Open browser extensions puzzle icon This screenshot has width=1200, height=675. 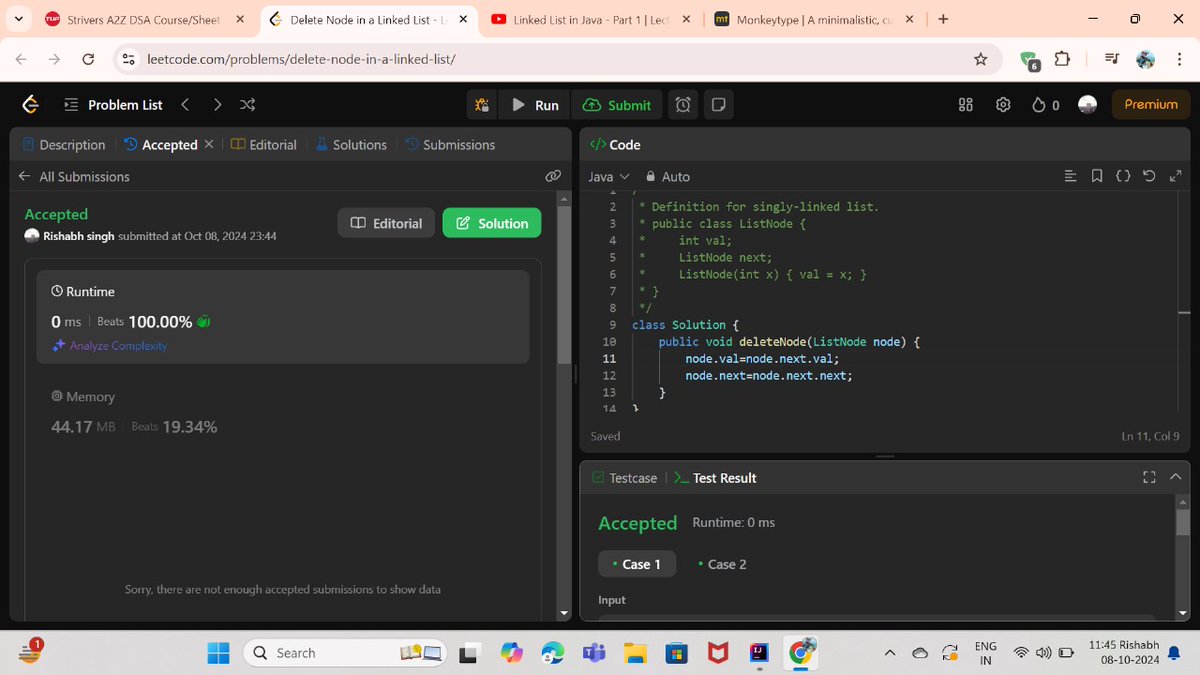coord(1062,60)
